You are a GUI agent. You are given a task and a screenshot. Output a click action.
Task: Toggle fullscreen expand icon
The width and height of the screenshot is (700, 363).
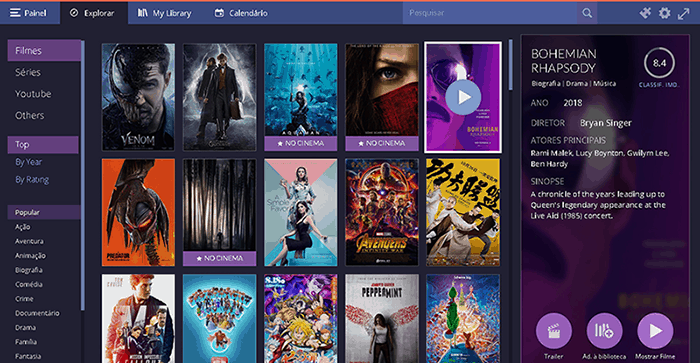683,13
